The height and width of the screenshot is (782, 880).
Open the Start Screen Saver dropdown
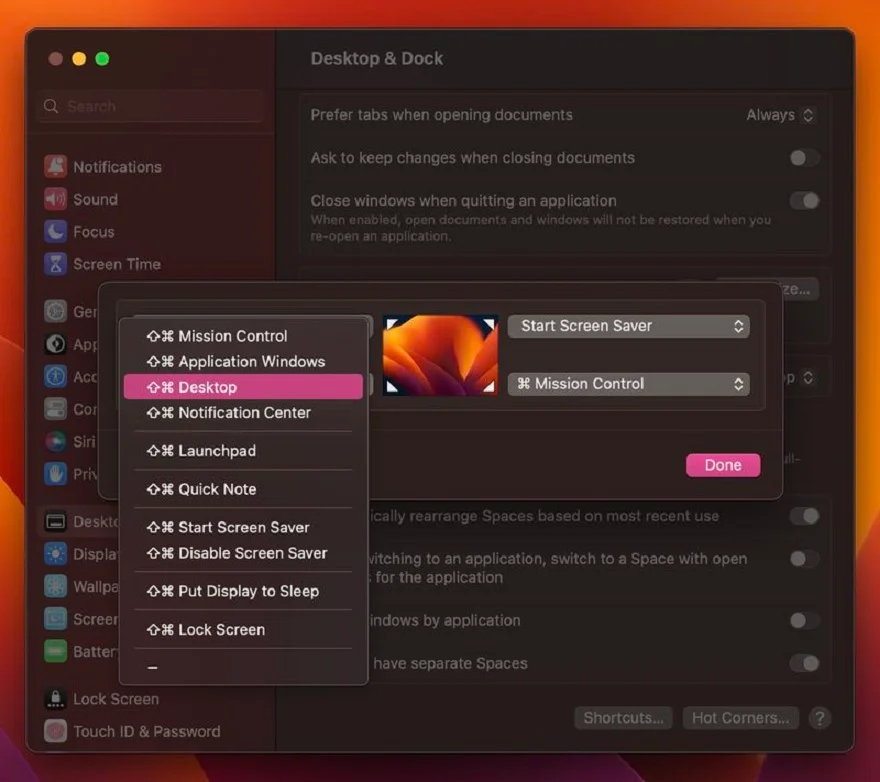pyautogui.click(x=628, y=325)
